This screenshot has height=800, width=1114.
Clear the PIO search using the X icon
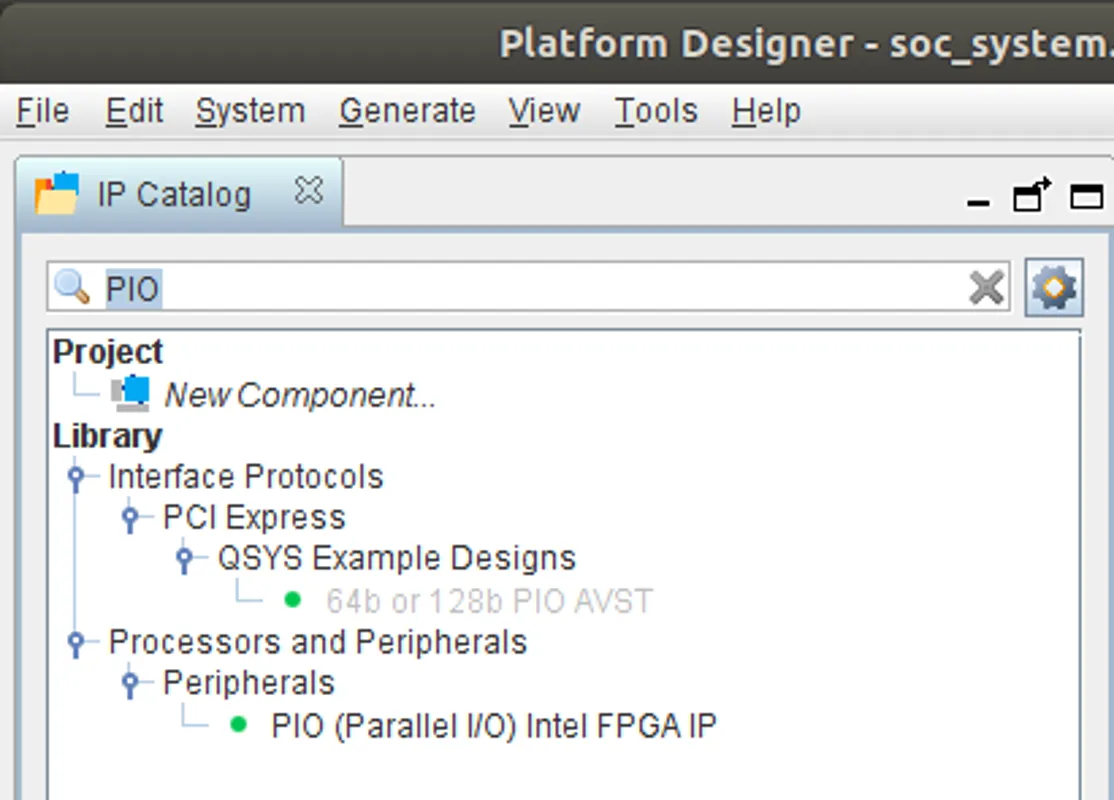click(986, 288)
